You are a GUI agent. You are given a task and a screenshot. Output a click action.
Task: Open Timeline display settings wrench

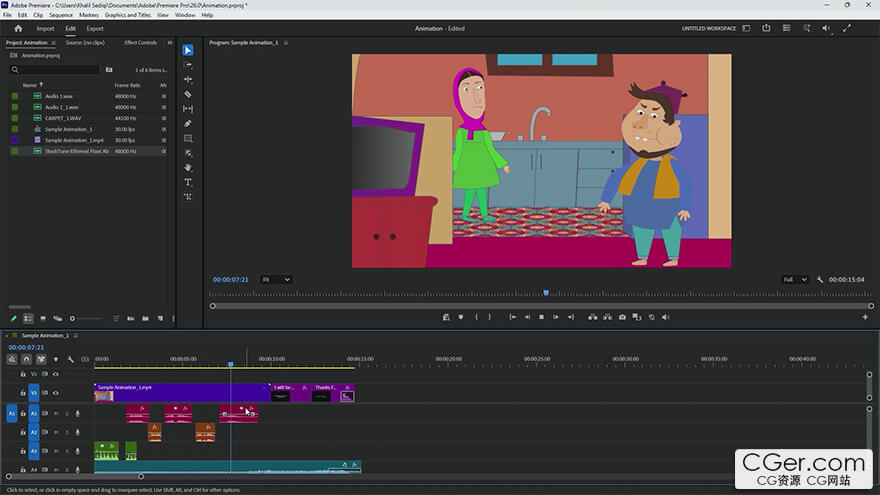tap(70, 359)
